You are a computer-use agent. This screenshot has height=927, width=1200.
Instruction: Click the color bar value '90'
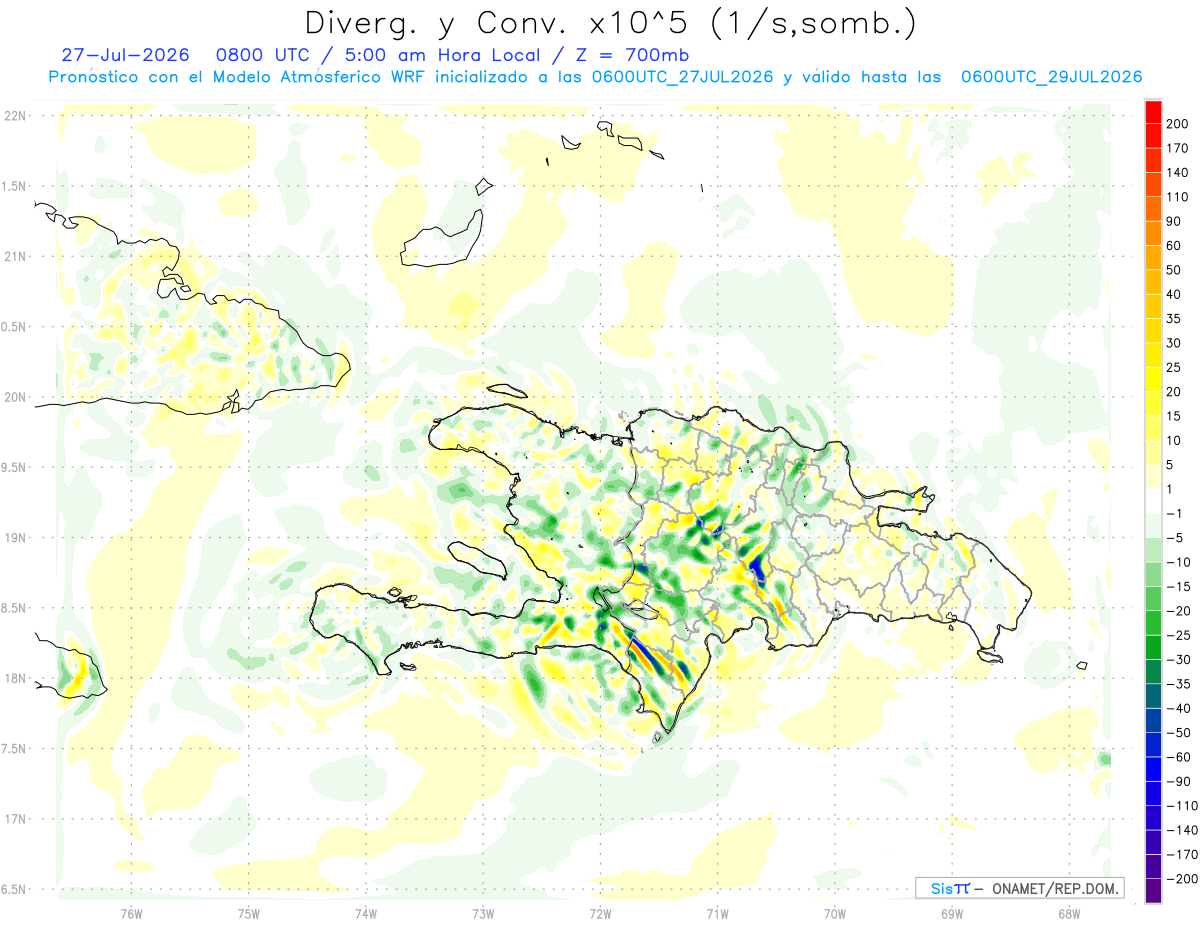tap(1174, 221)
